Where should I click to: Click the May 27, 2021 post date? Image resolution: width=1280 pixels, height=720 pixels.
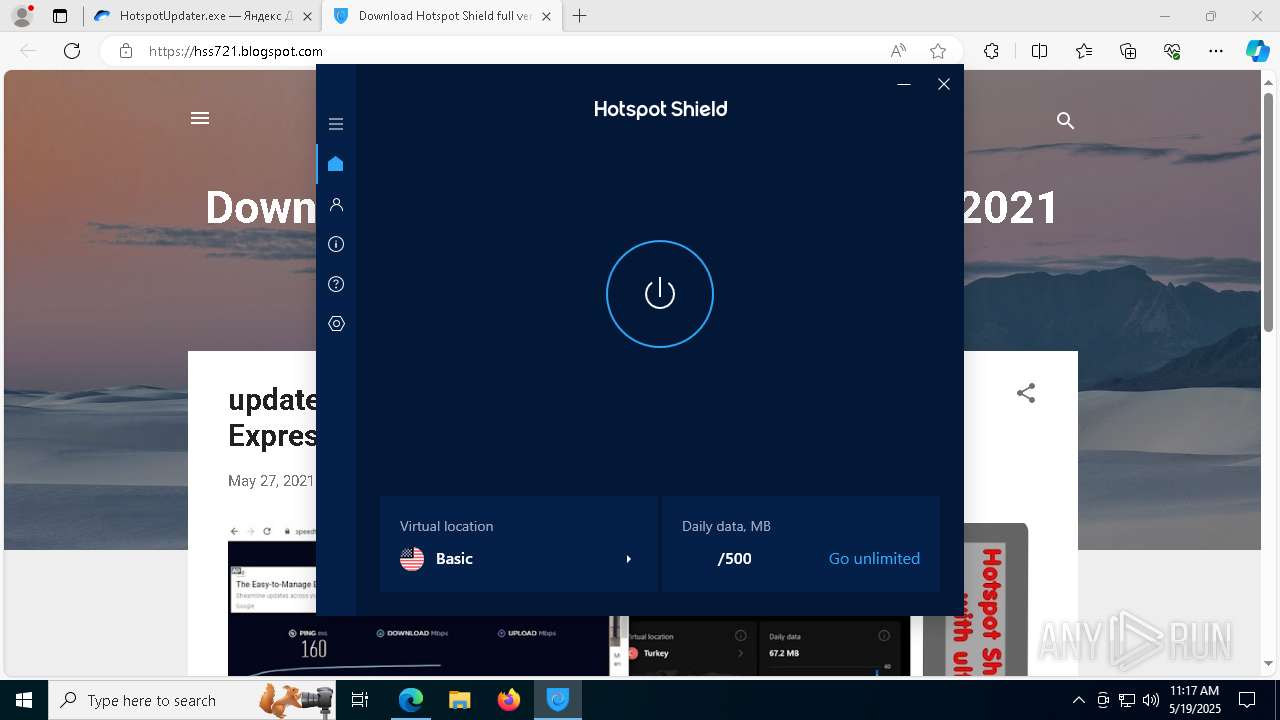click(x=271, y=481)
